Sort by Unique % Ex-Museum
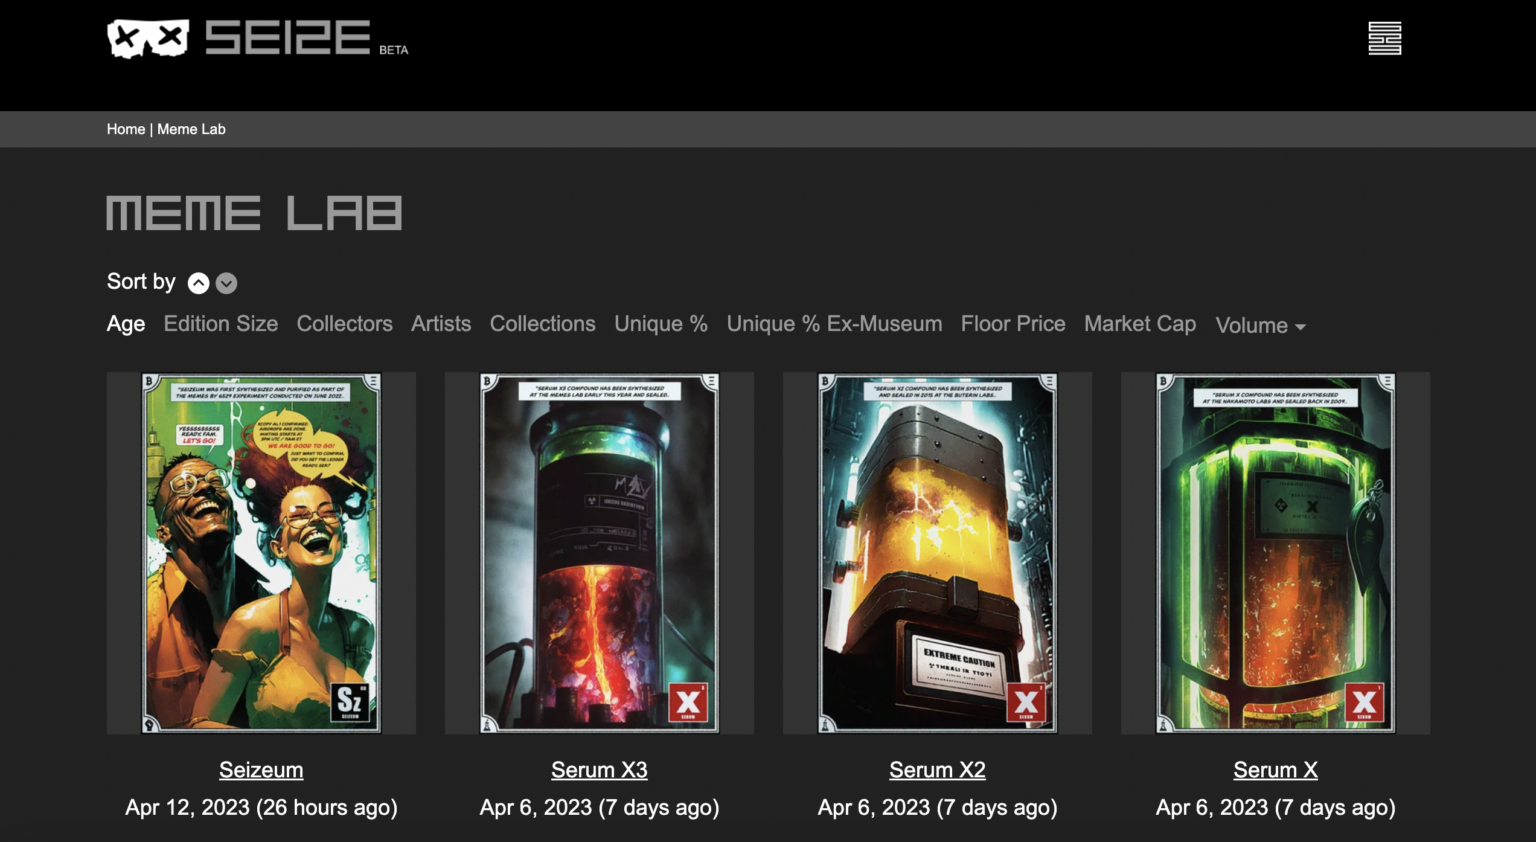Viewport: 1536px width, 842px height. pyautogui.click(x=834, y=324)
